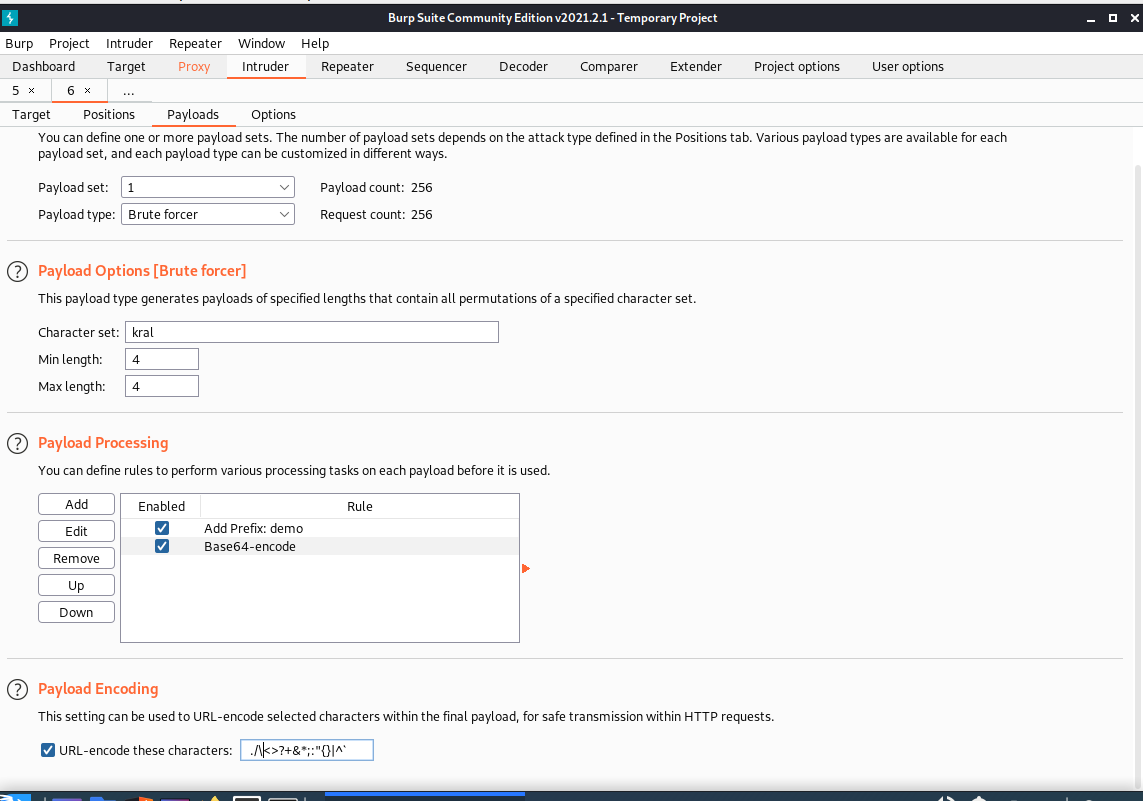The image size is (1143, 801).
Task: Select the 'Base64-encode' rule row
Action: pyautogui.click(x=320, y=547)
